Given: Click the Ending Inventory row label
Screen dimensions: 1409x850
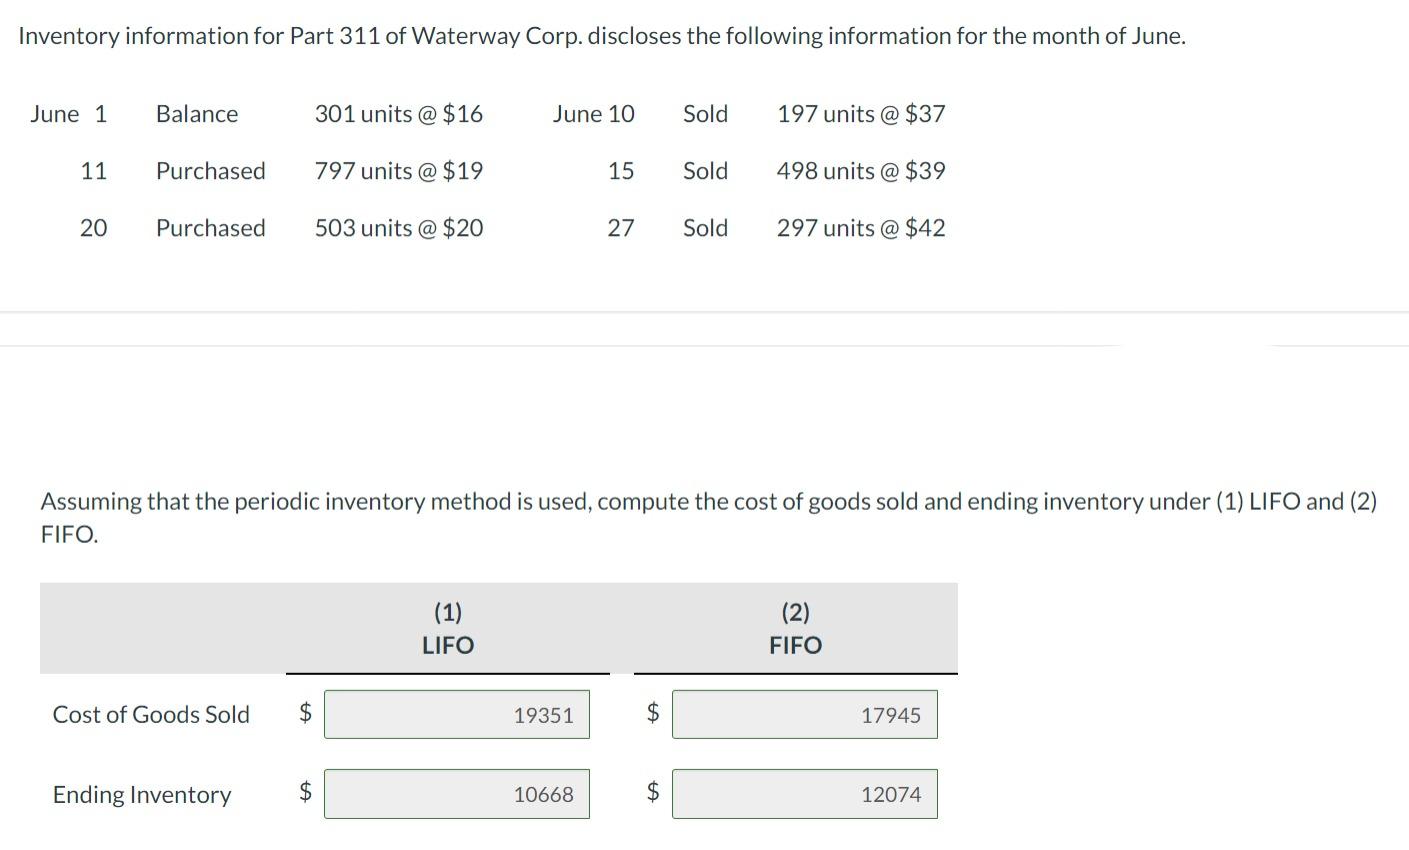Looking at the screenshot, I should (142, 794).
